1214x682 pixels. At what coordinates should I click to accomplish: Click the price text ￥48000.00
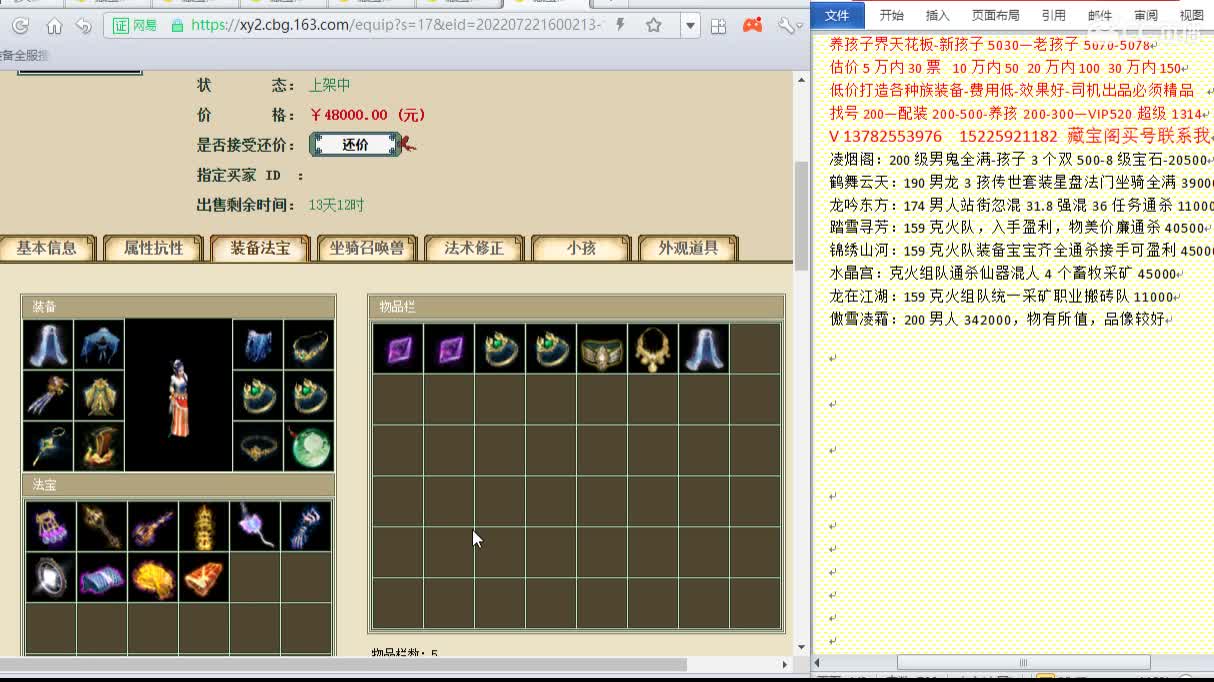(x=367, y=115)
